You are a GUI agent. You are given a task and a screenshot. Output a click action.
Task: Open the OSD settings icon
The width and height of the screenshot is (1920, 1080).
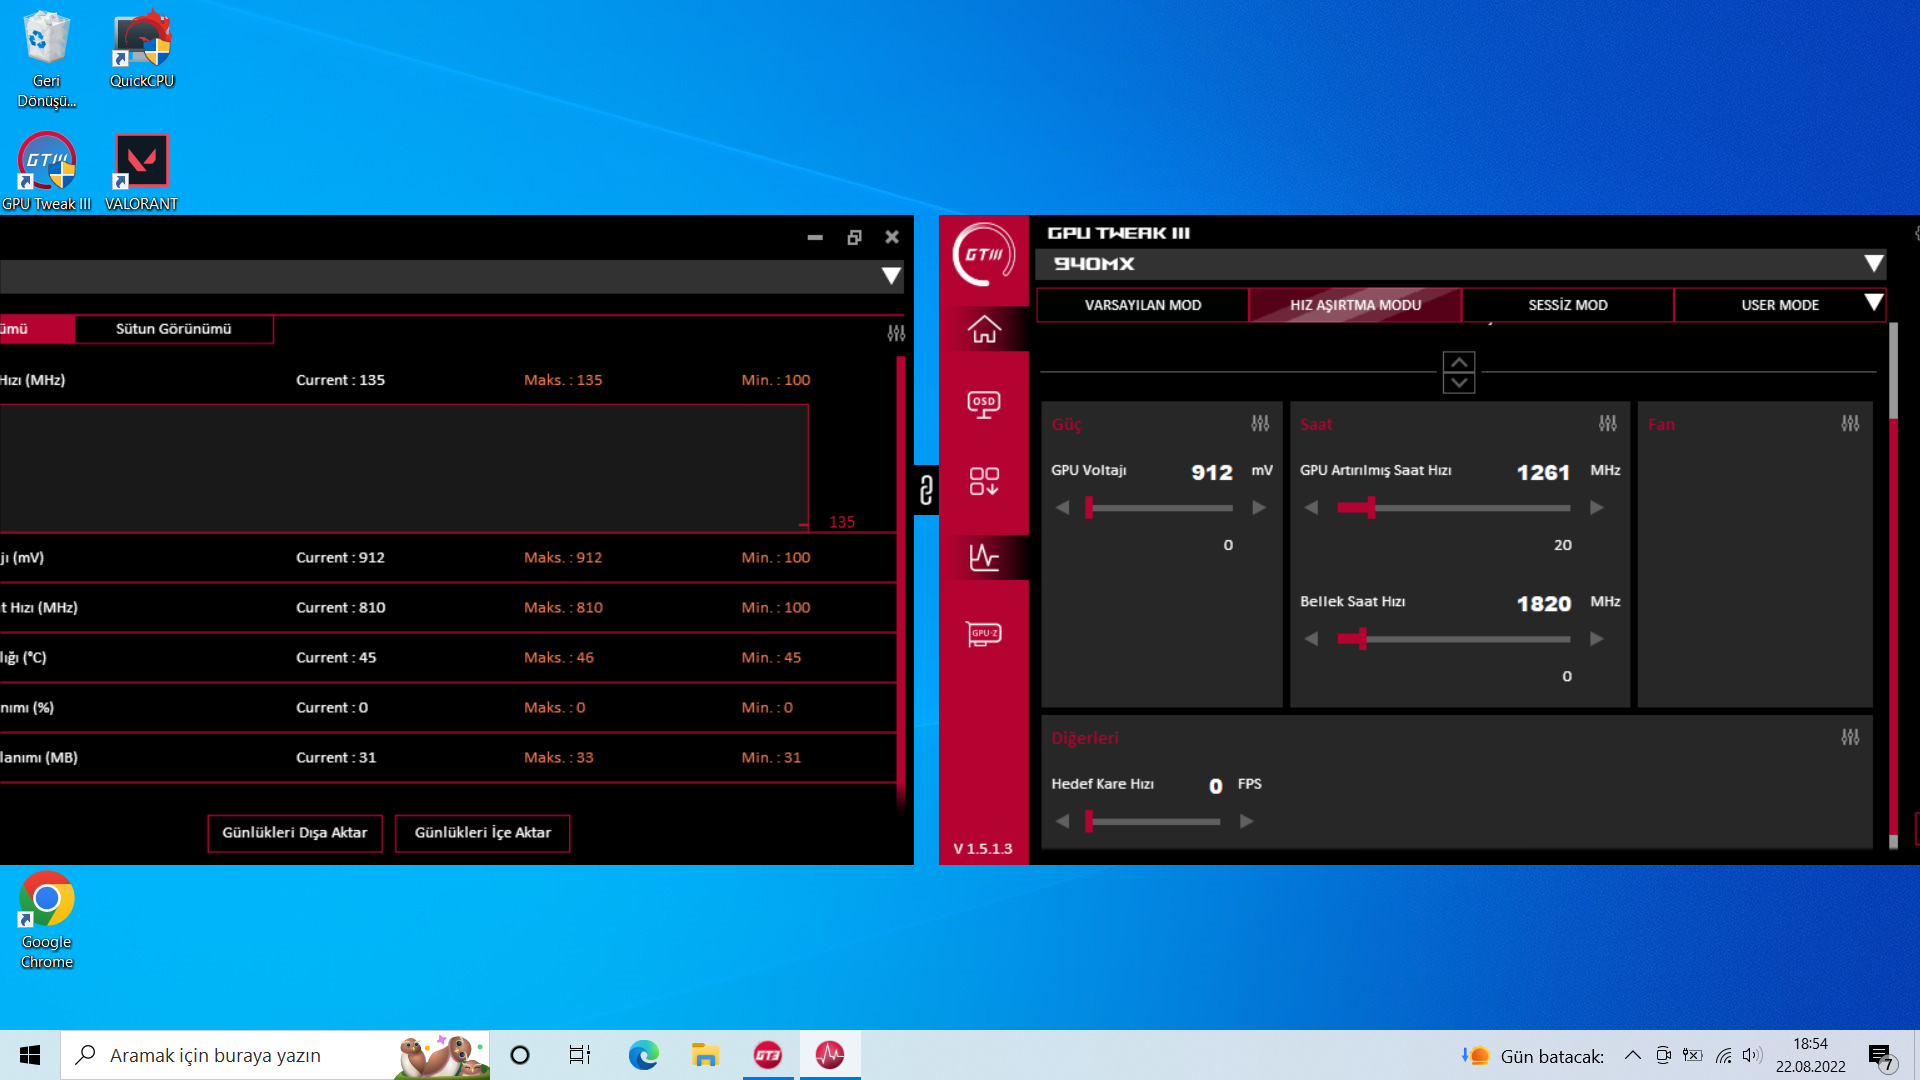(x=984, y=404)
